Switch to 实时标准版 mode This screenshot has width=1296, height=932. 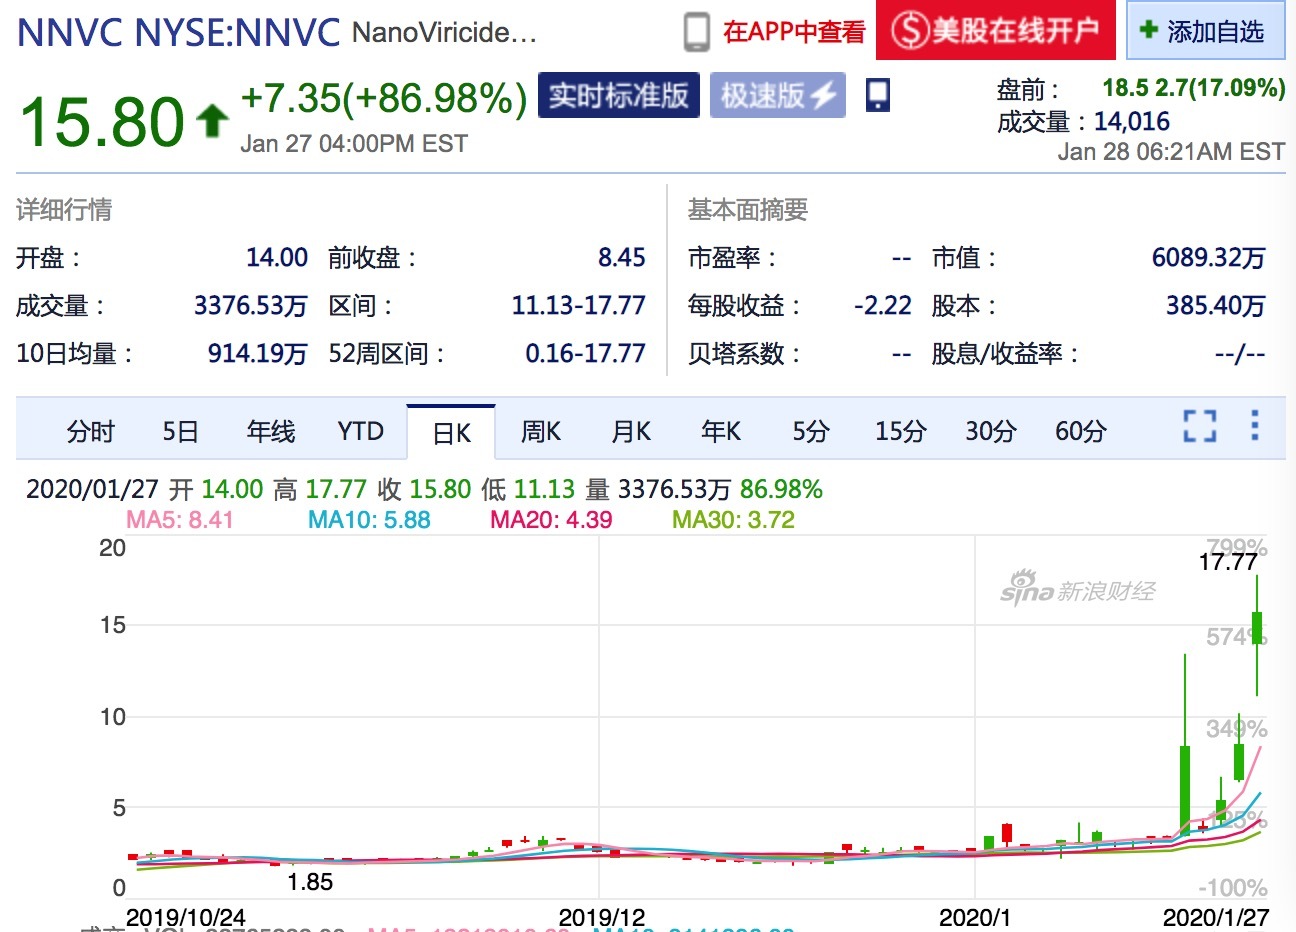coord(619,96)
